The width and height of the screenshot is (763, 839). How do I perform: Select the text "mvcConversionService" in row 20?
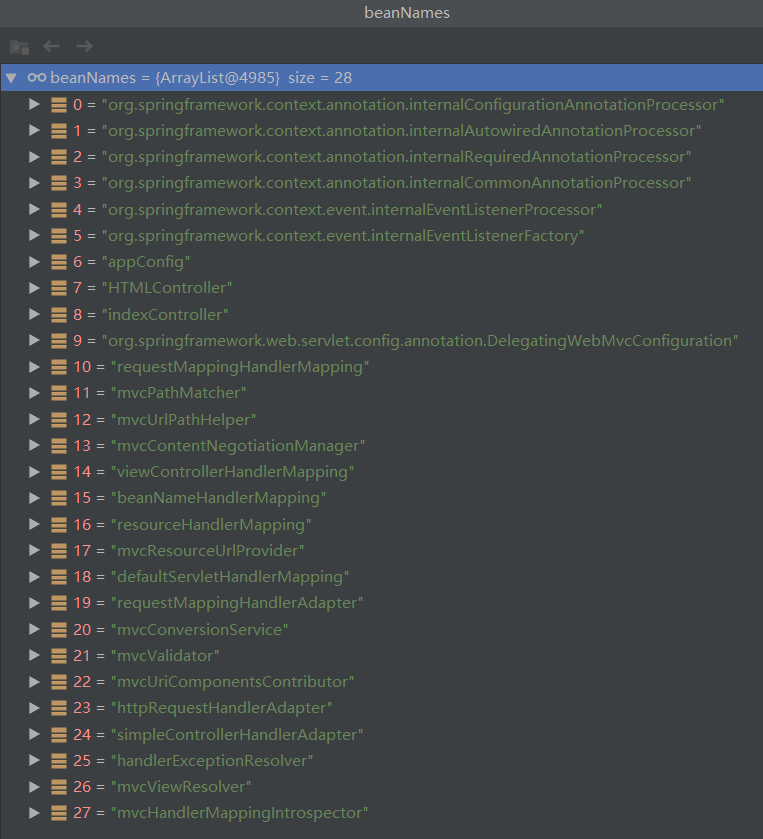pos(200,629)
